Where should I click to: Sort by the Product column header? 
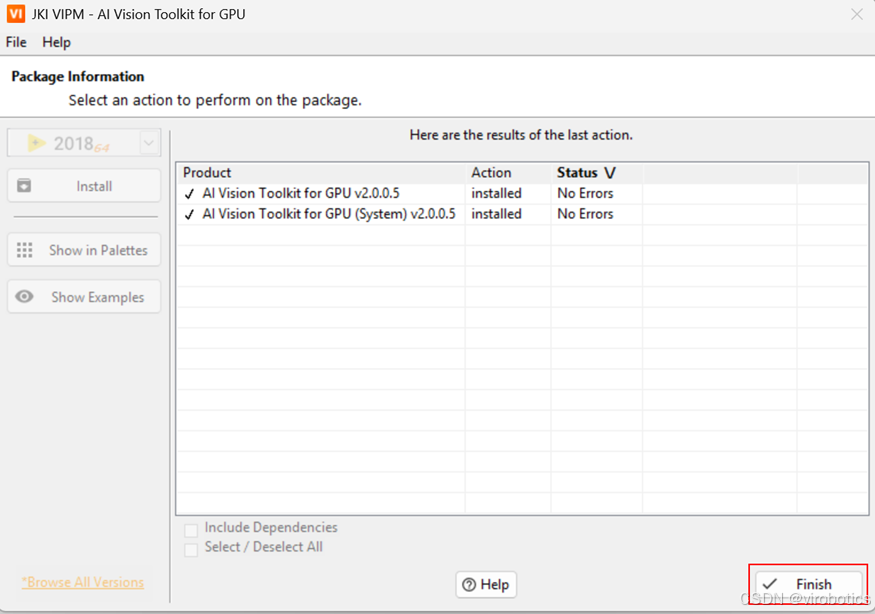321,172
